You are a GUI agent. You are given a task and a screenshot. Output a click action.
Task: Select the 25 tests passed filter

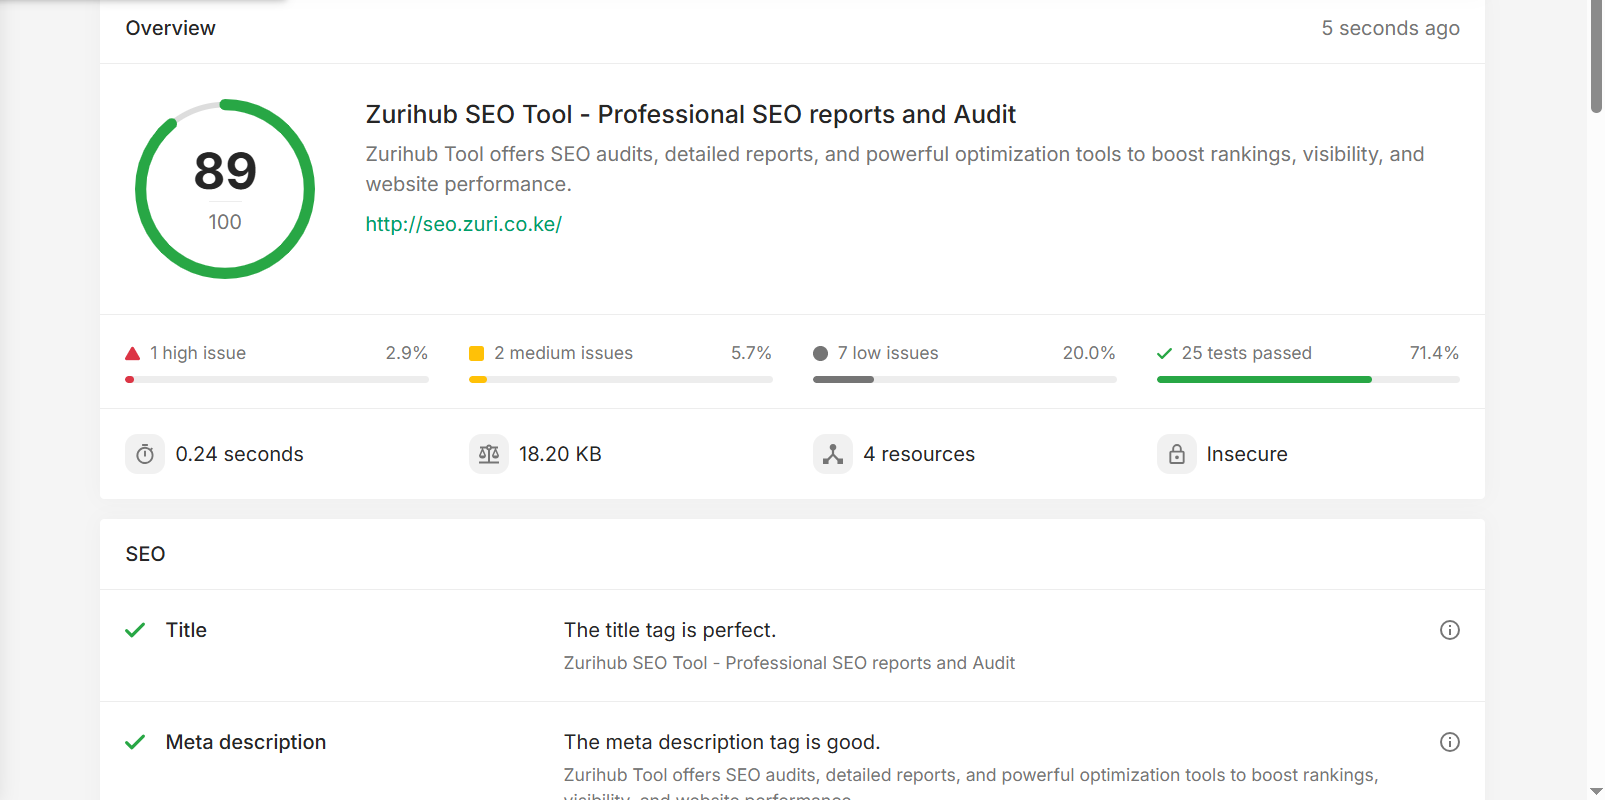(1246, 353)
